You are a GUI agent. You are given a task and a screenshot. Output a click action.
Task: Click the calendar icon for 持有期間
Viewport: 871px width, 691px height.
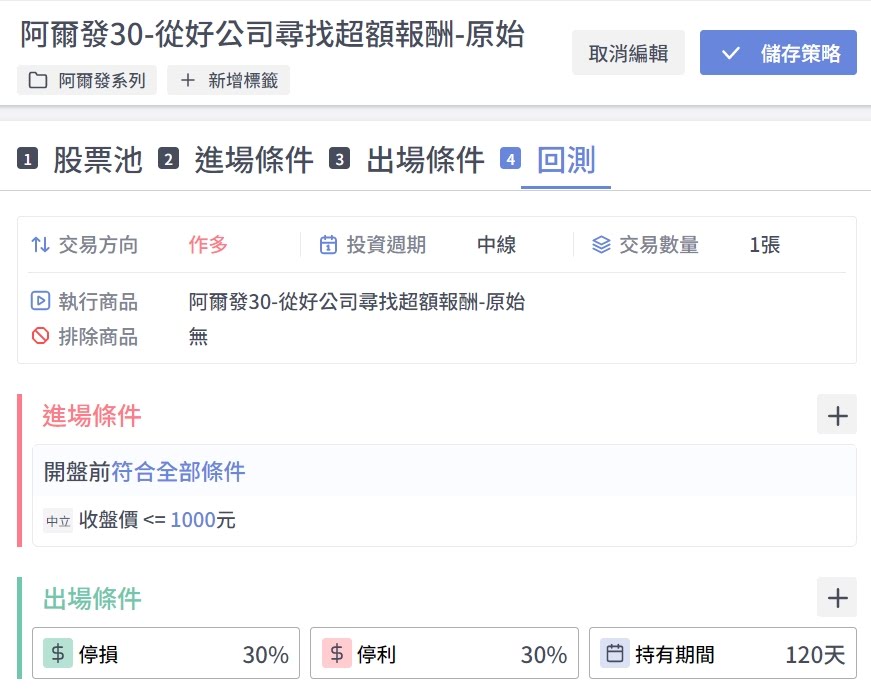615,654
